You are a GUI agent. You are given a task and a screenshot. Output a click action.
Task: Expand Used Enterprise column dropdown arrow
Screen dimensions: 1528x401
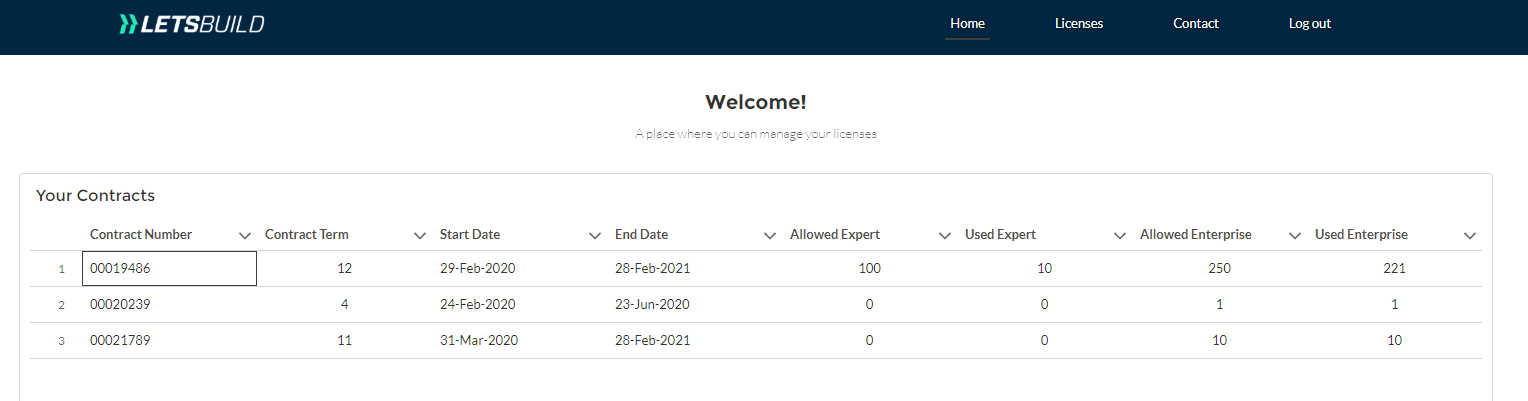(1470, 235)
